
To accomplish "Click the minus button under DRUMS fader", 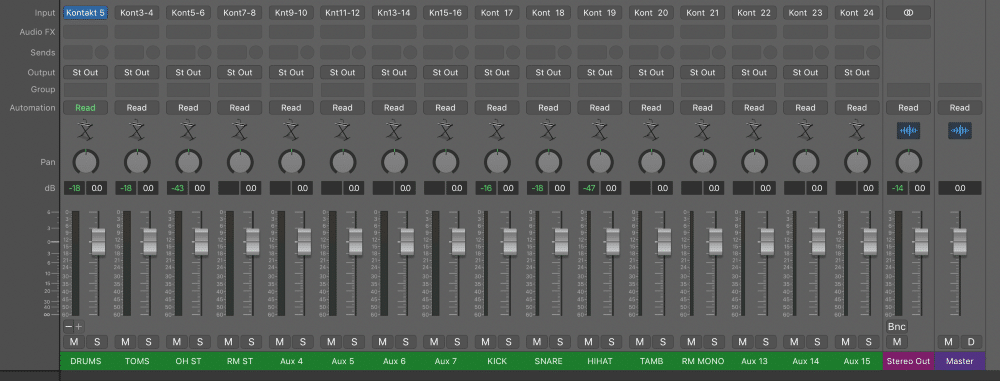I will [68, 327].
